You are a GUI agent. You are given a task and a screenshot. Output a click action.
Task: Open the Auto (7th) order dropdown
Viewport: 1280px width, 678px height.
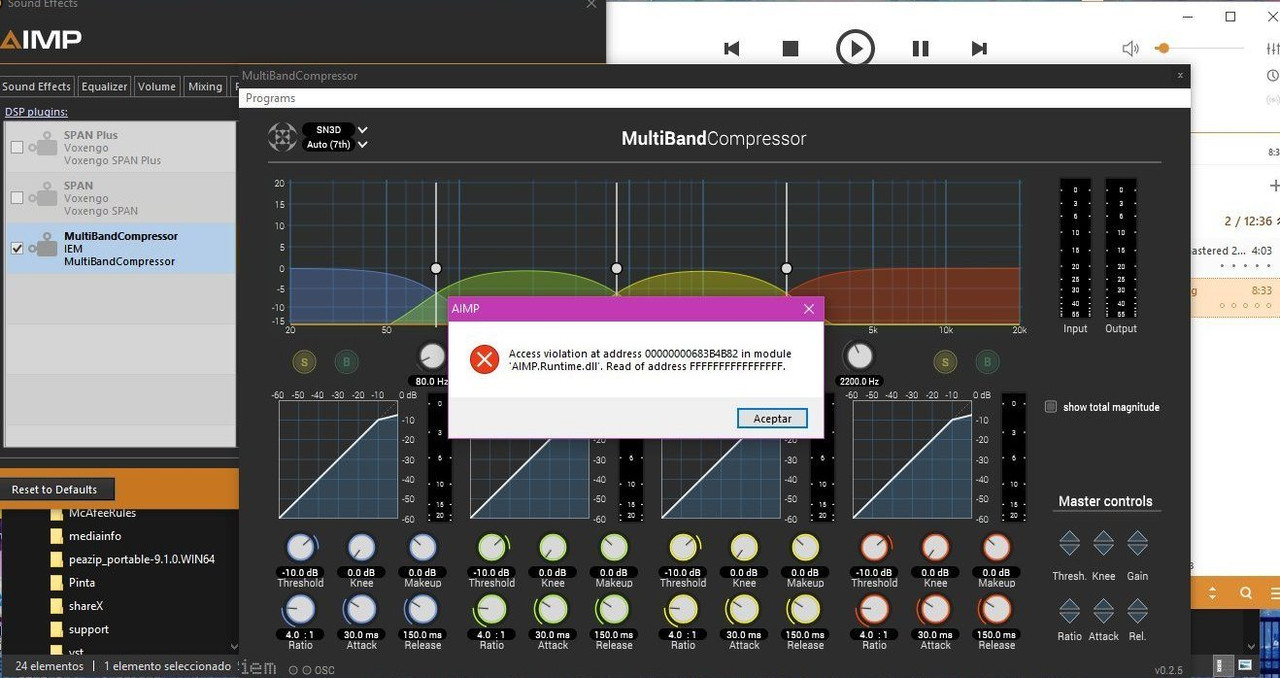coord(335,145)
